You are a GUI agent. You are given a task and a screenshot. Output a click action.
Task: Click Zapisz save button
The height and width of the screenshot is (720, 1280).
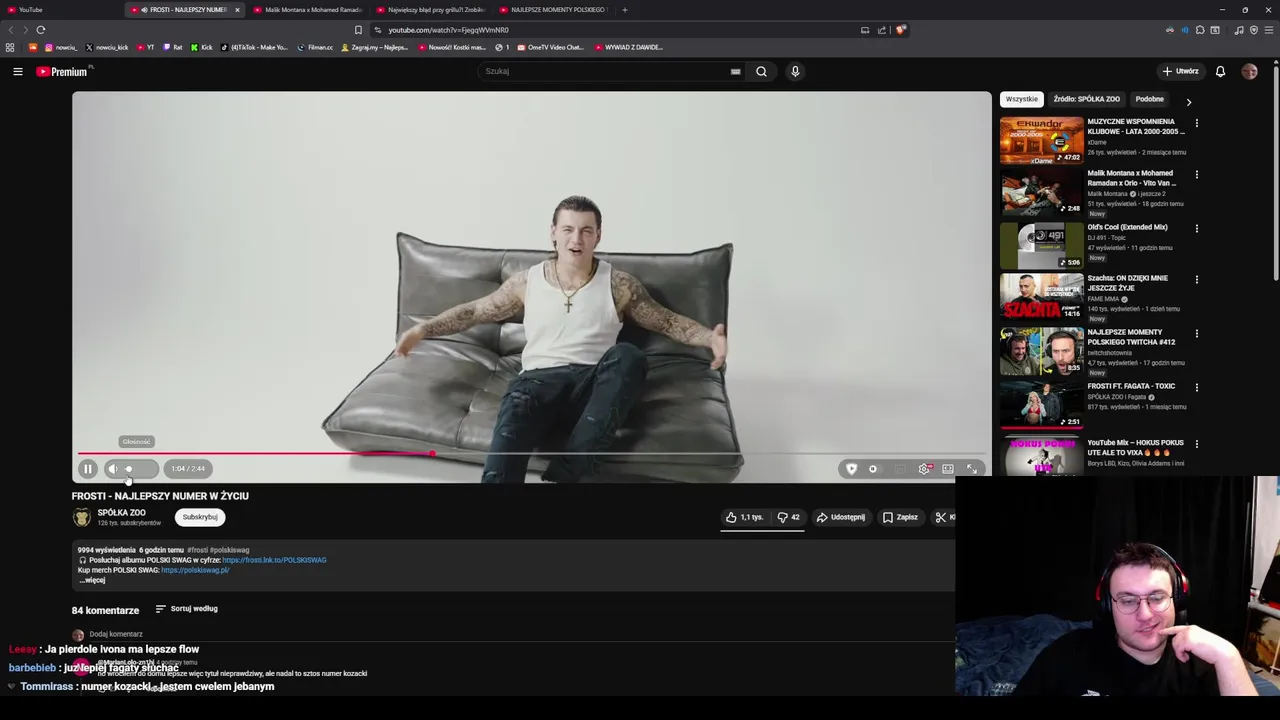(x=900, y=517)
